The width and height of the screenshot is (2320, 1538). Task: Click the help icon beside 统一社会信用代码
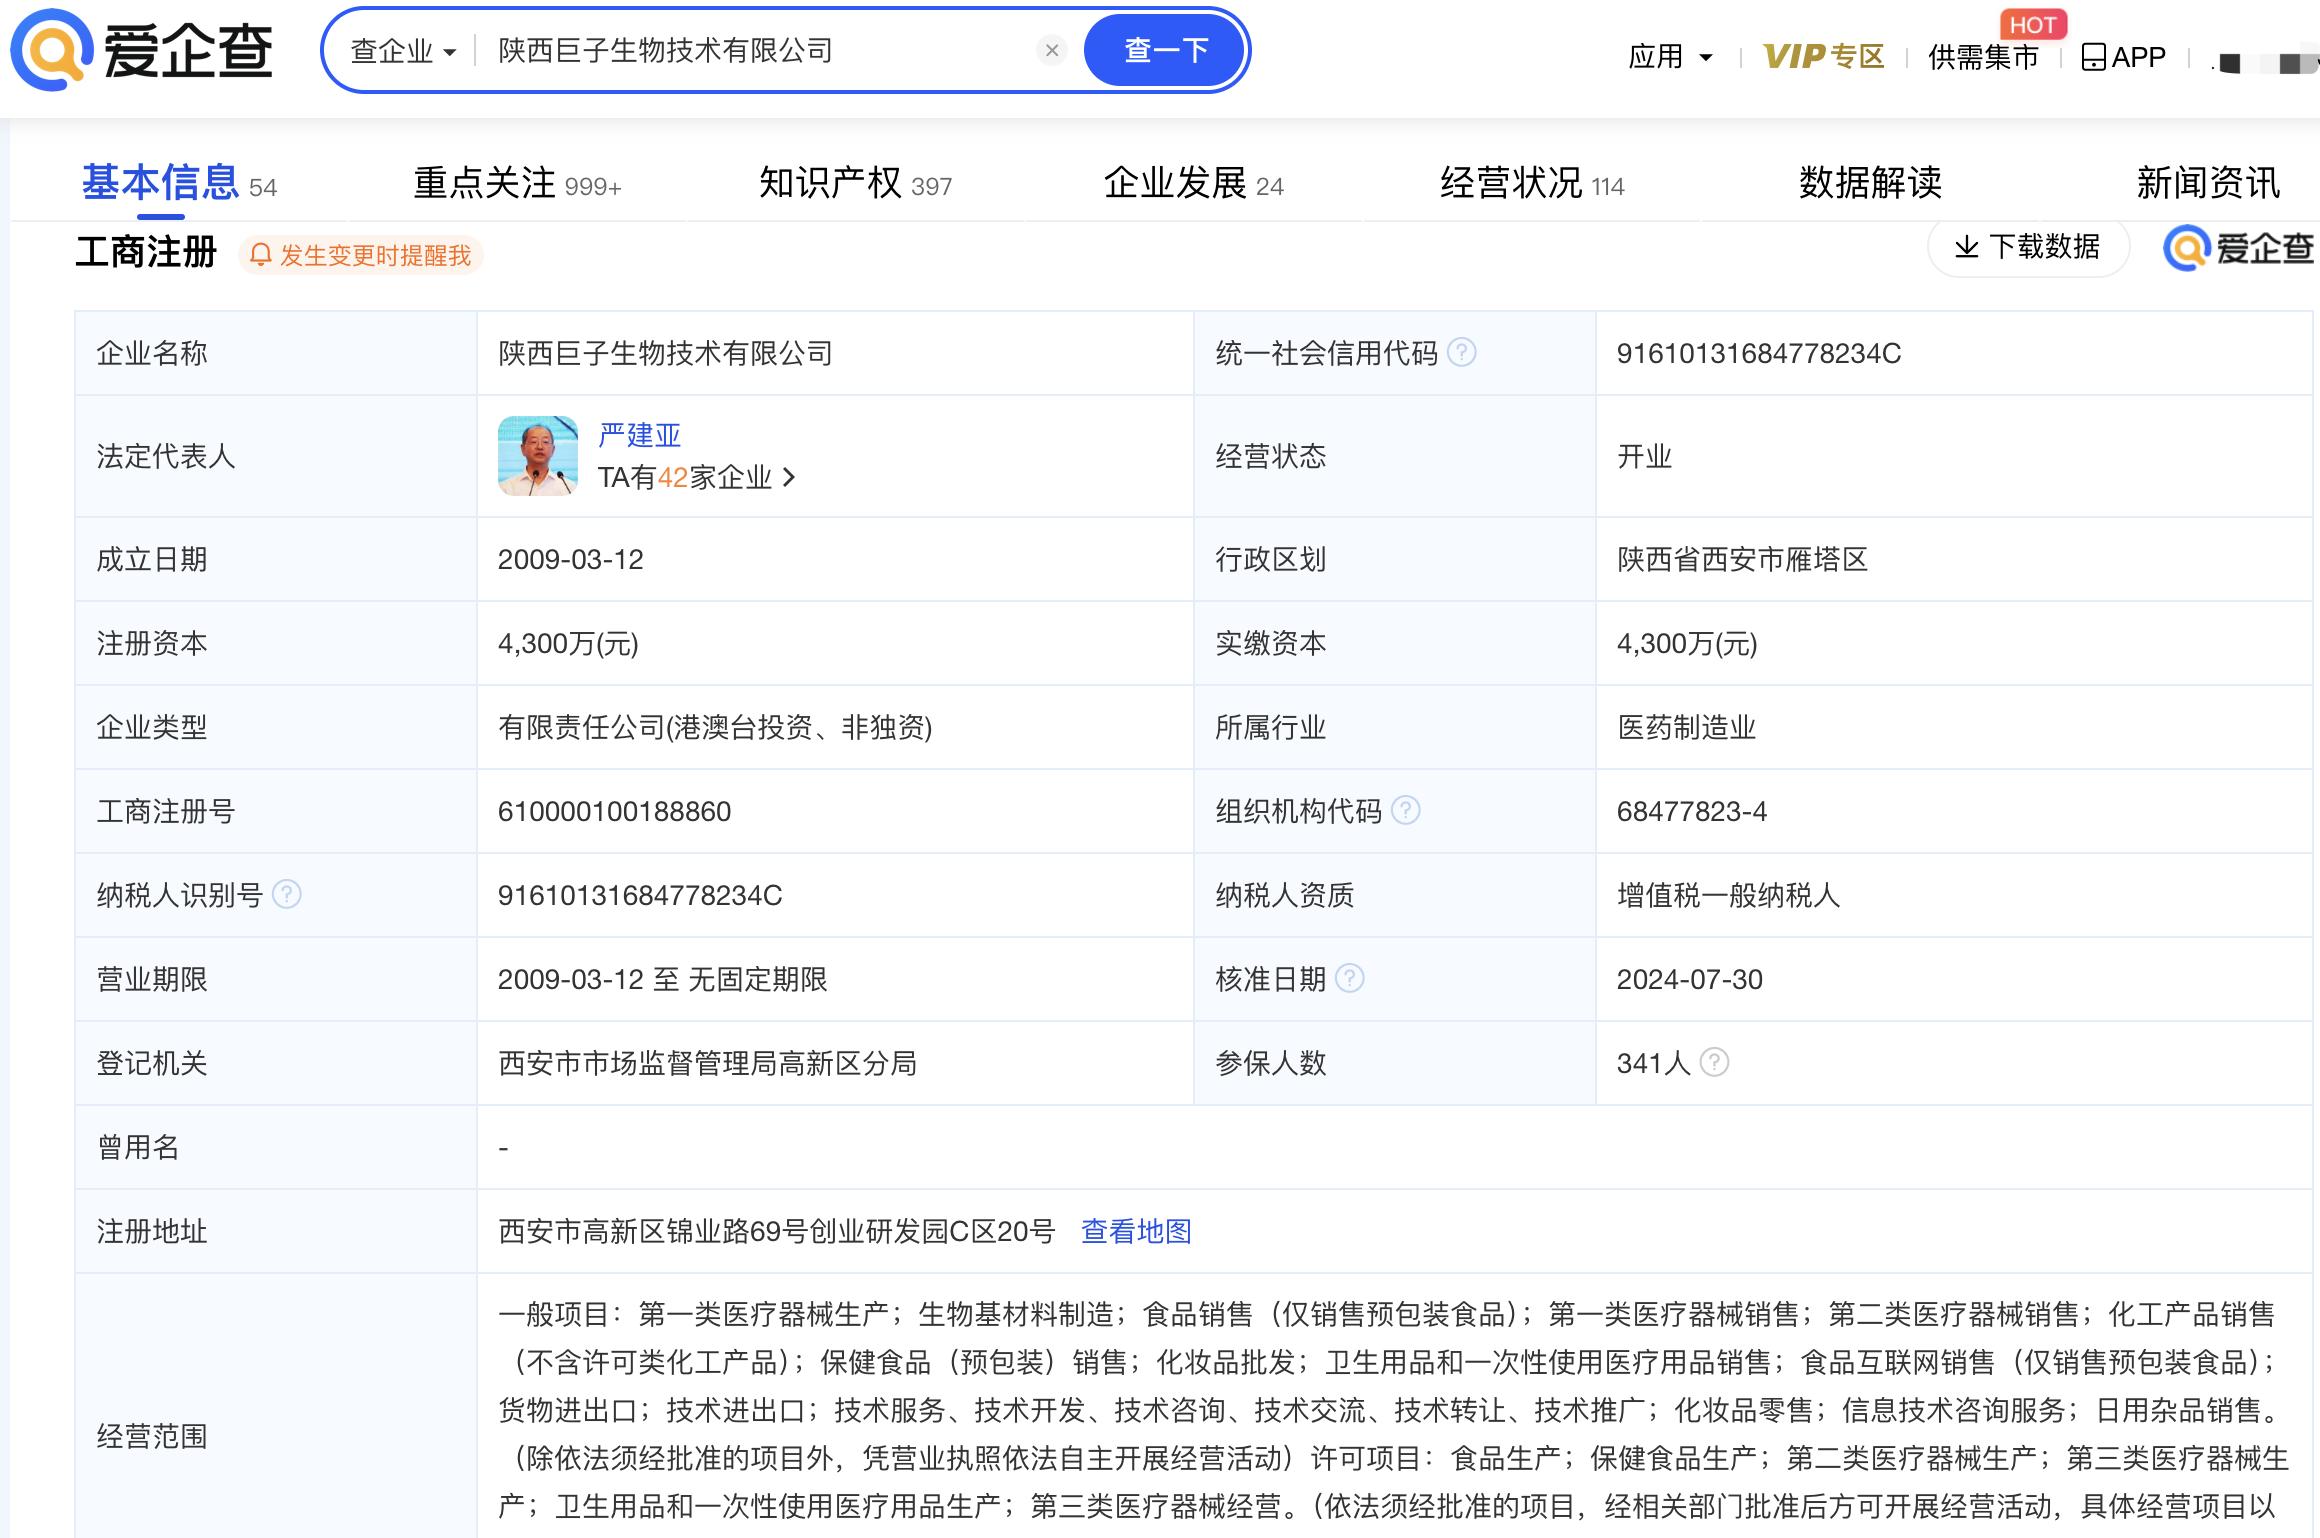click(1462, 352)
